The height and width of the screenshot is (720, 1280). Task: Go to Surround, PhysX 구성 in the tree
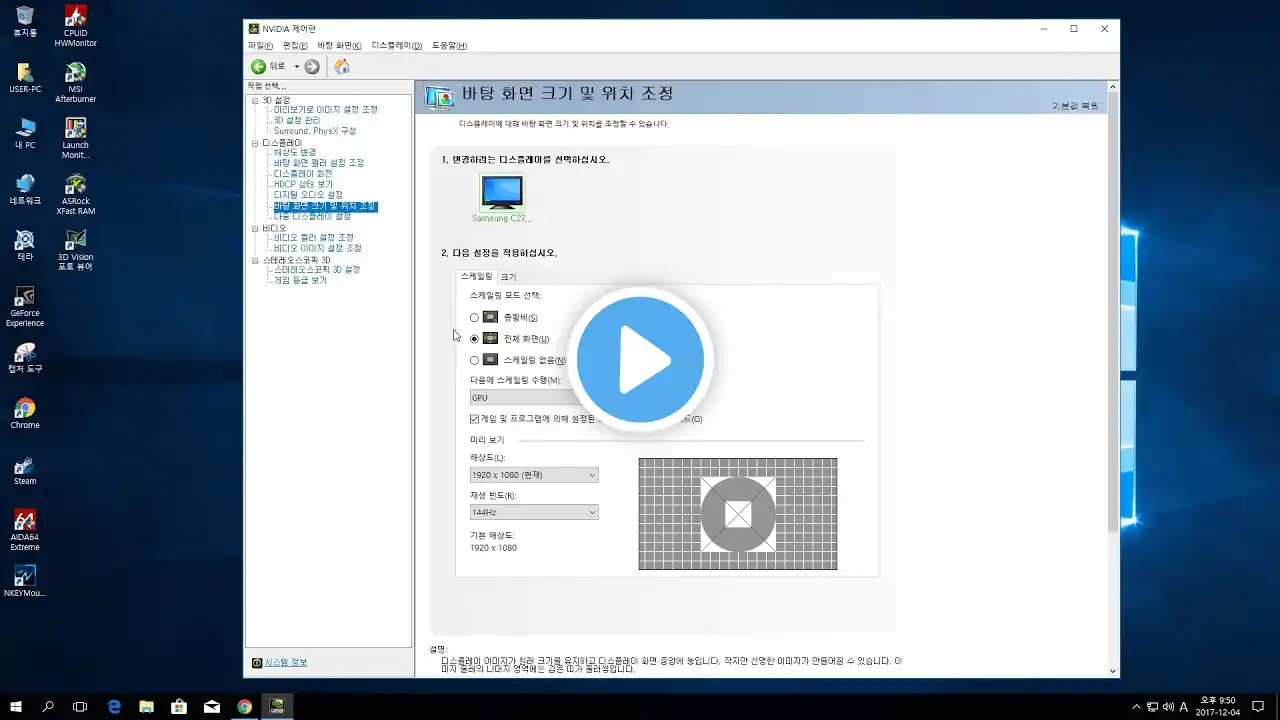point(315,131)
